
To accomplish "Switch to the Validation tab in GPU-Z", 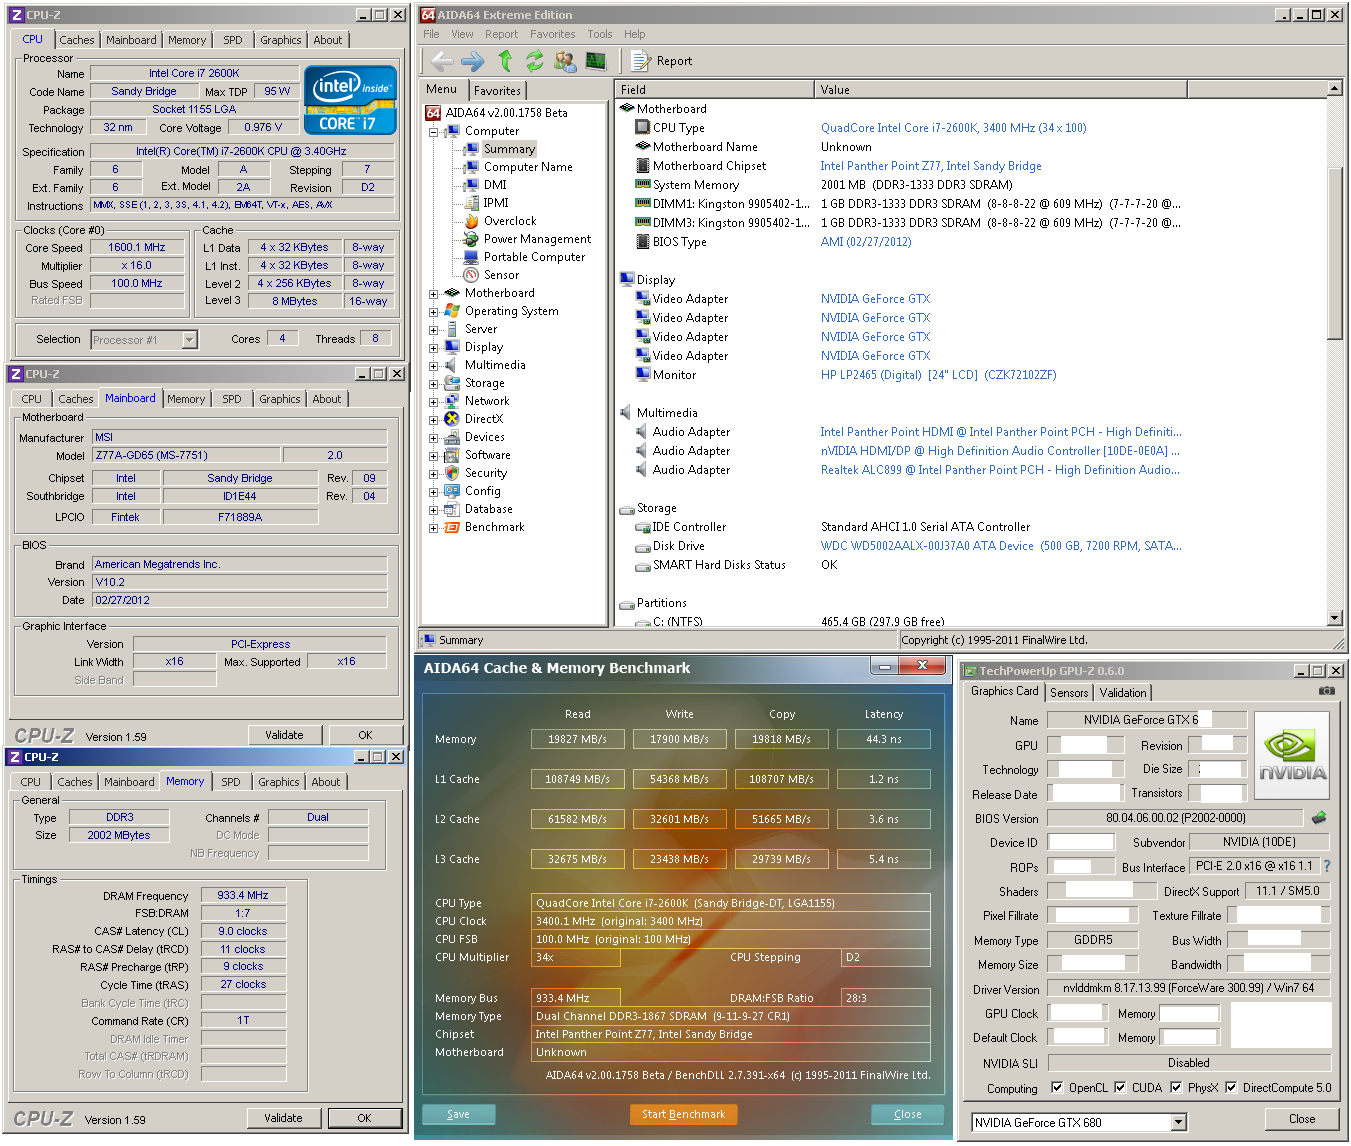I will (x=1123, y=693).
